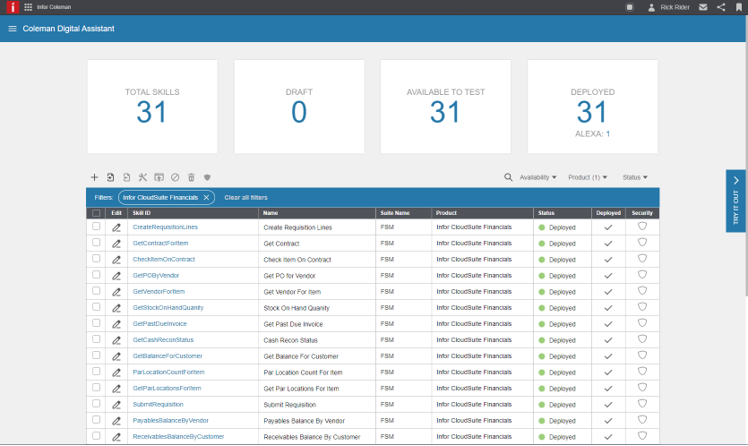Check the GetStockOnHandQuanity row checkbox

[x=96, y=307]
